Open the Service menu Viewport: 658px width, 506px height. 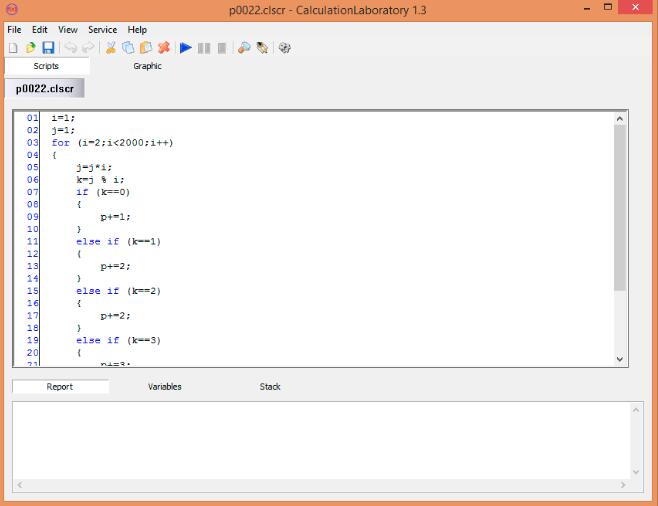point(102,30)
